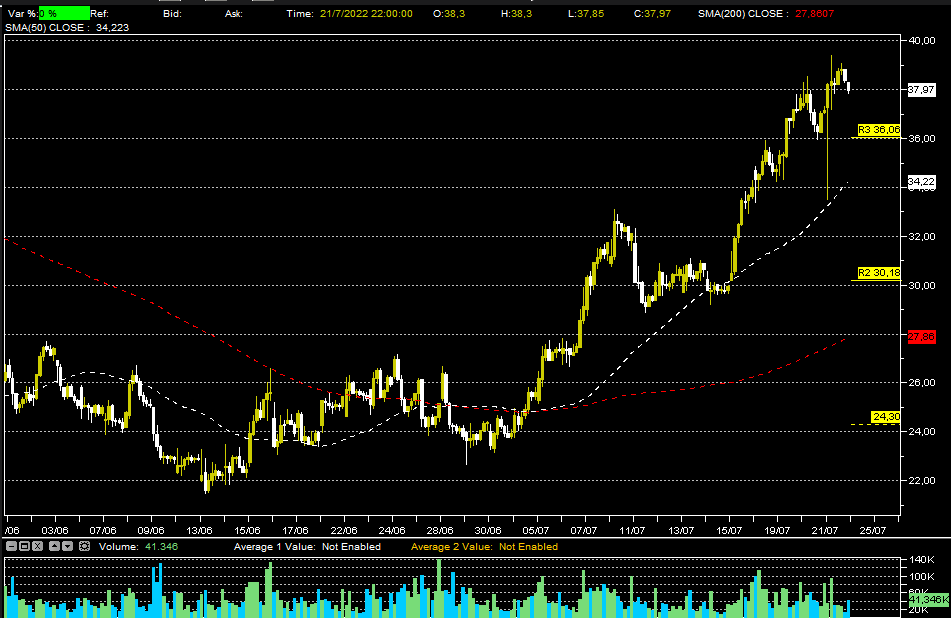Click the 24,30 yellow level label
The width and height of the screenshot is (951, 618).
coord(885,417)
